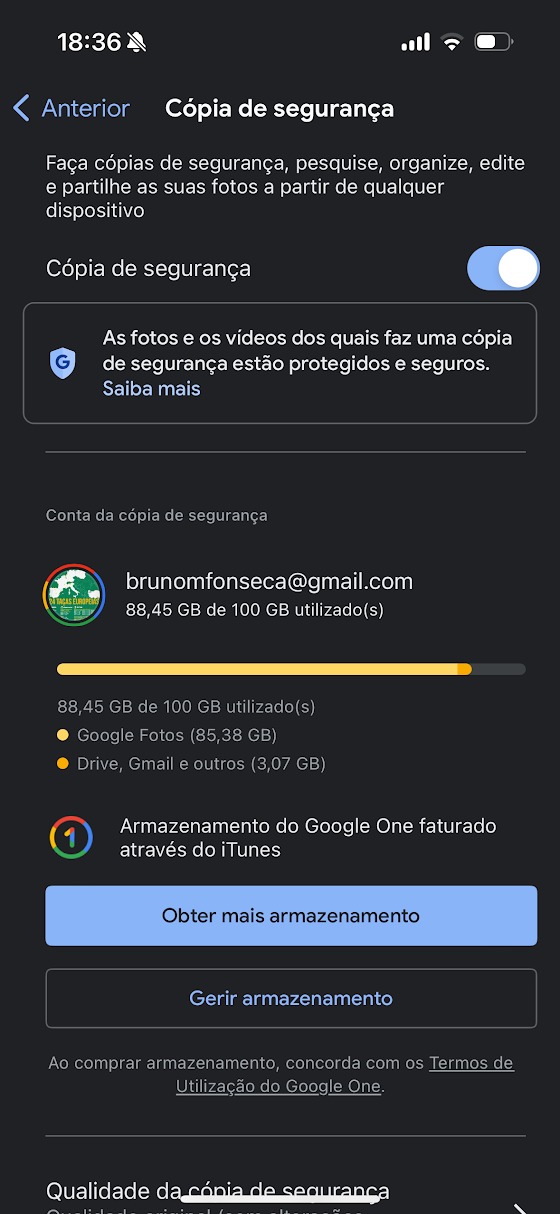Tap the back chevron arrow icon
This screenshot has height=1214, width=560.
21,108
